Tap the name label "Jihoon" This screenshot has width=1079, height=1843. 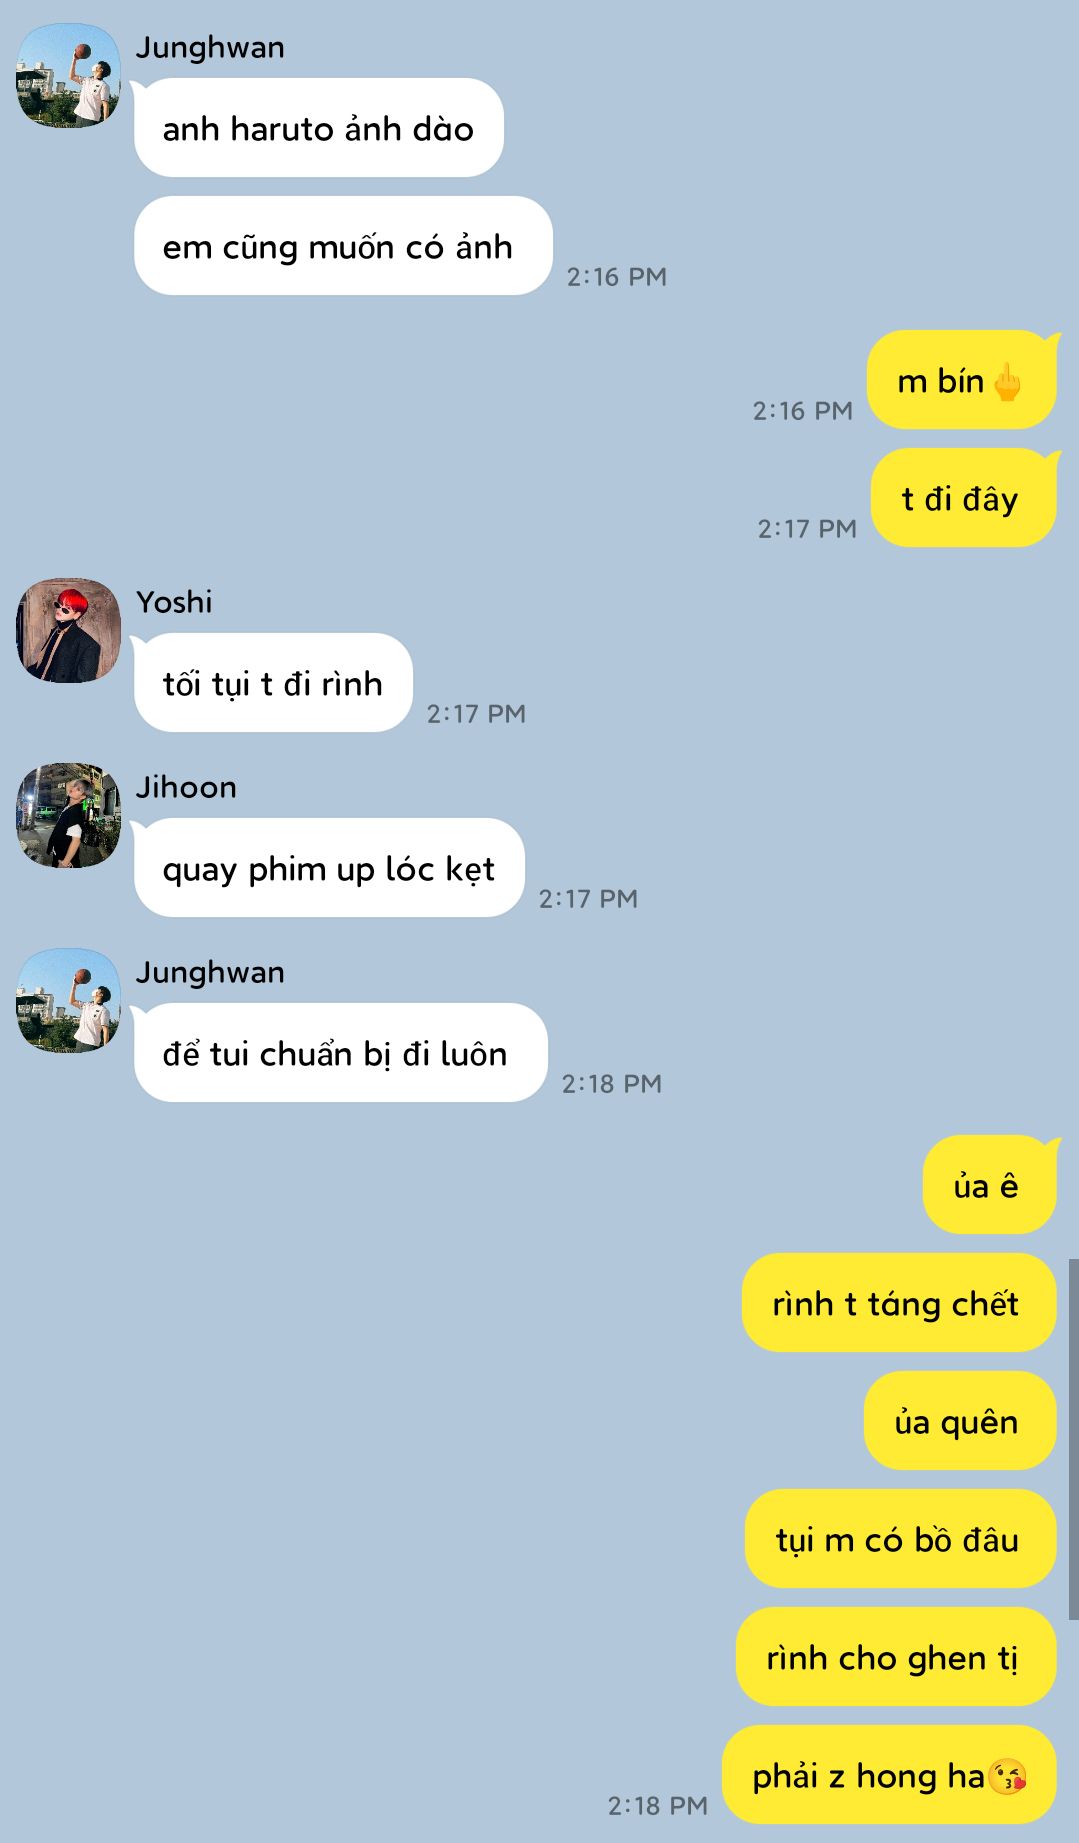point(186,787)
